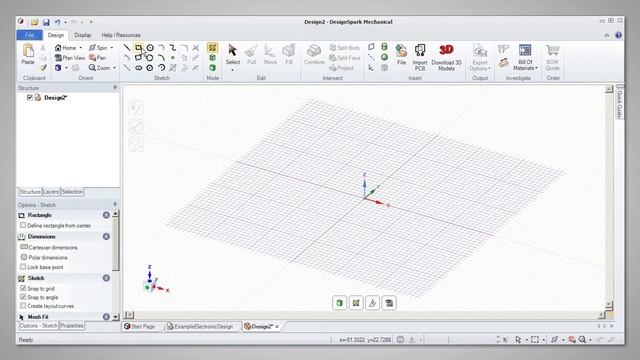Click the Pan tool in Orient group
640x360 pixels.
[98, 58]
